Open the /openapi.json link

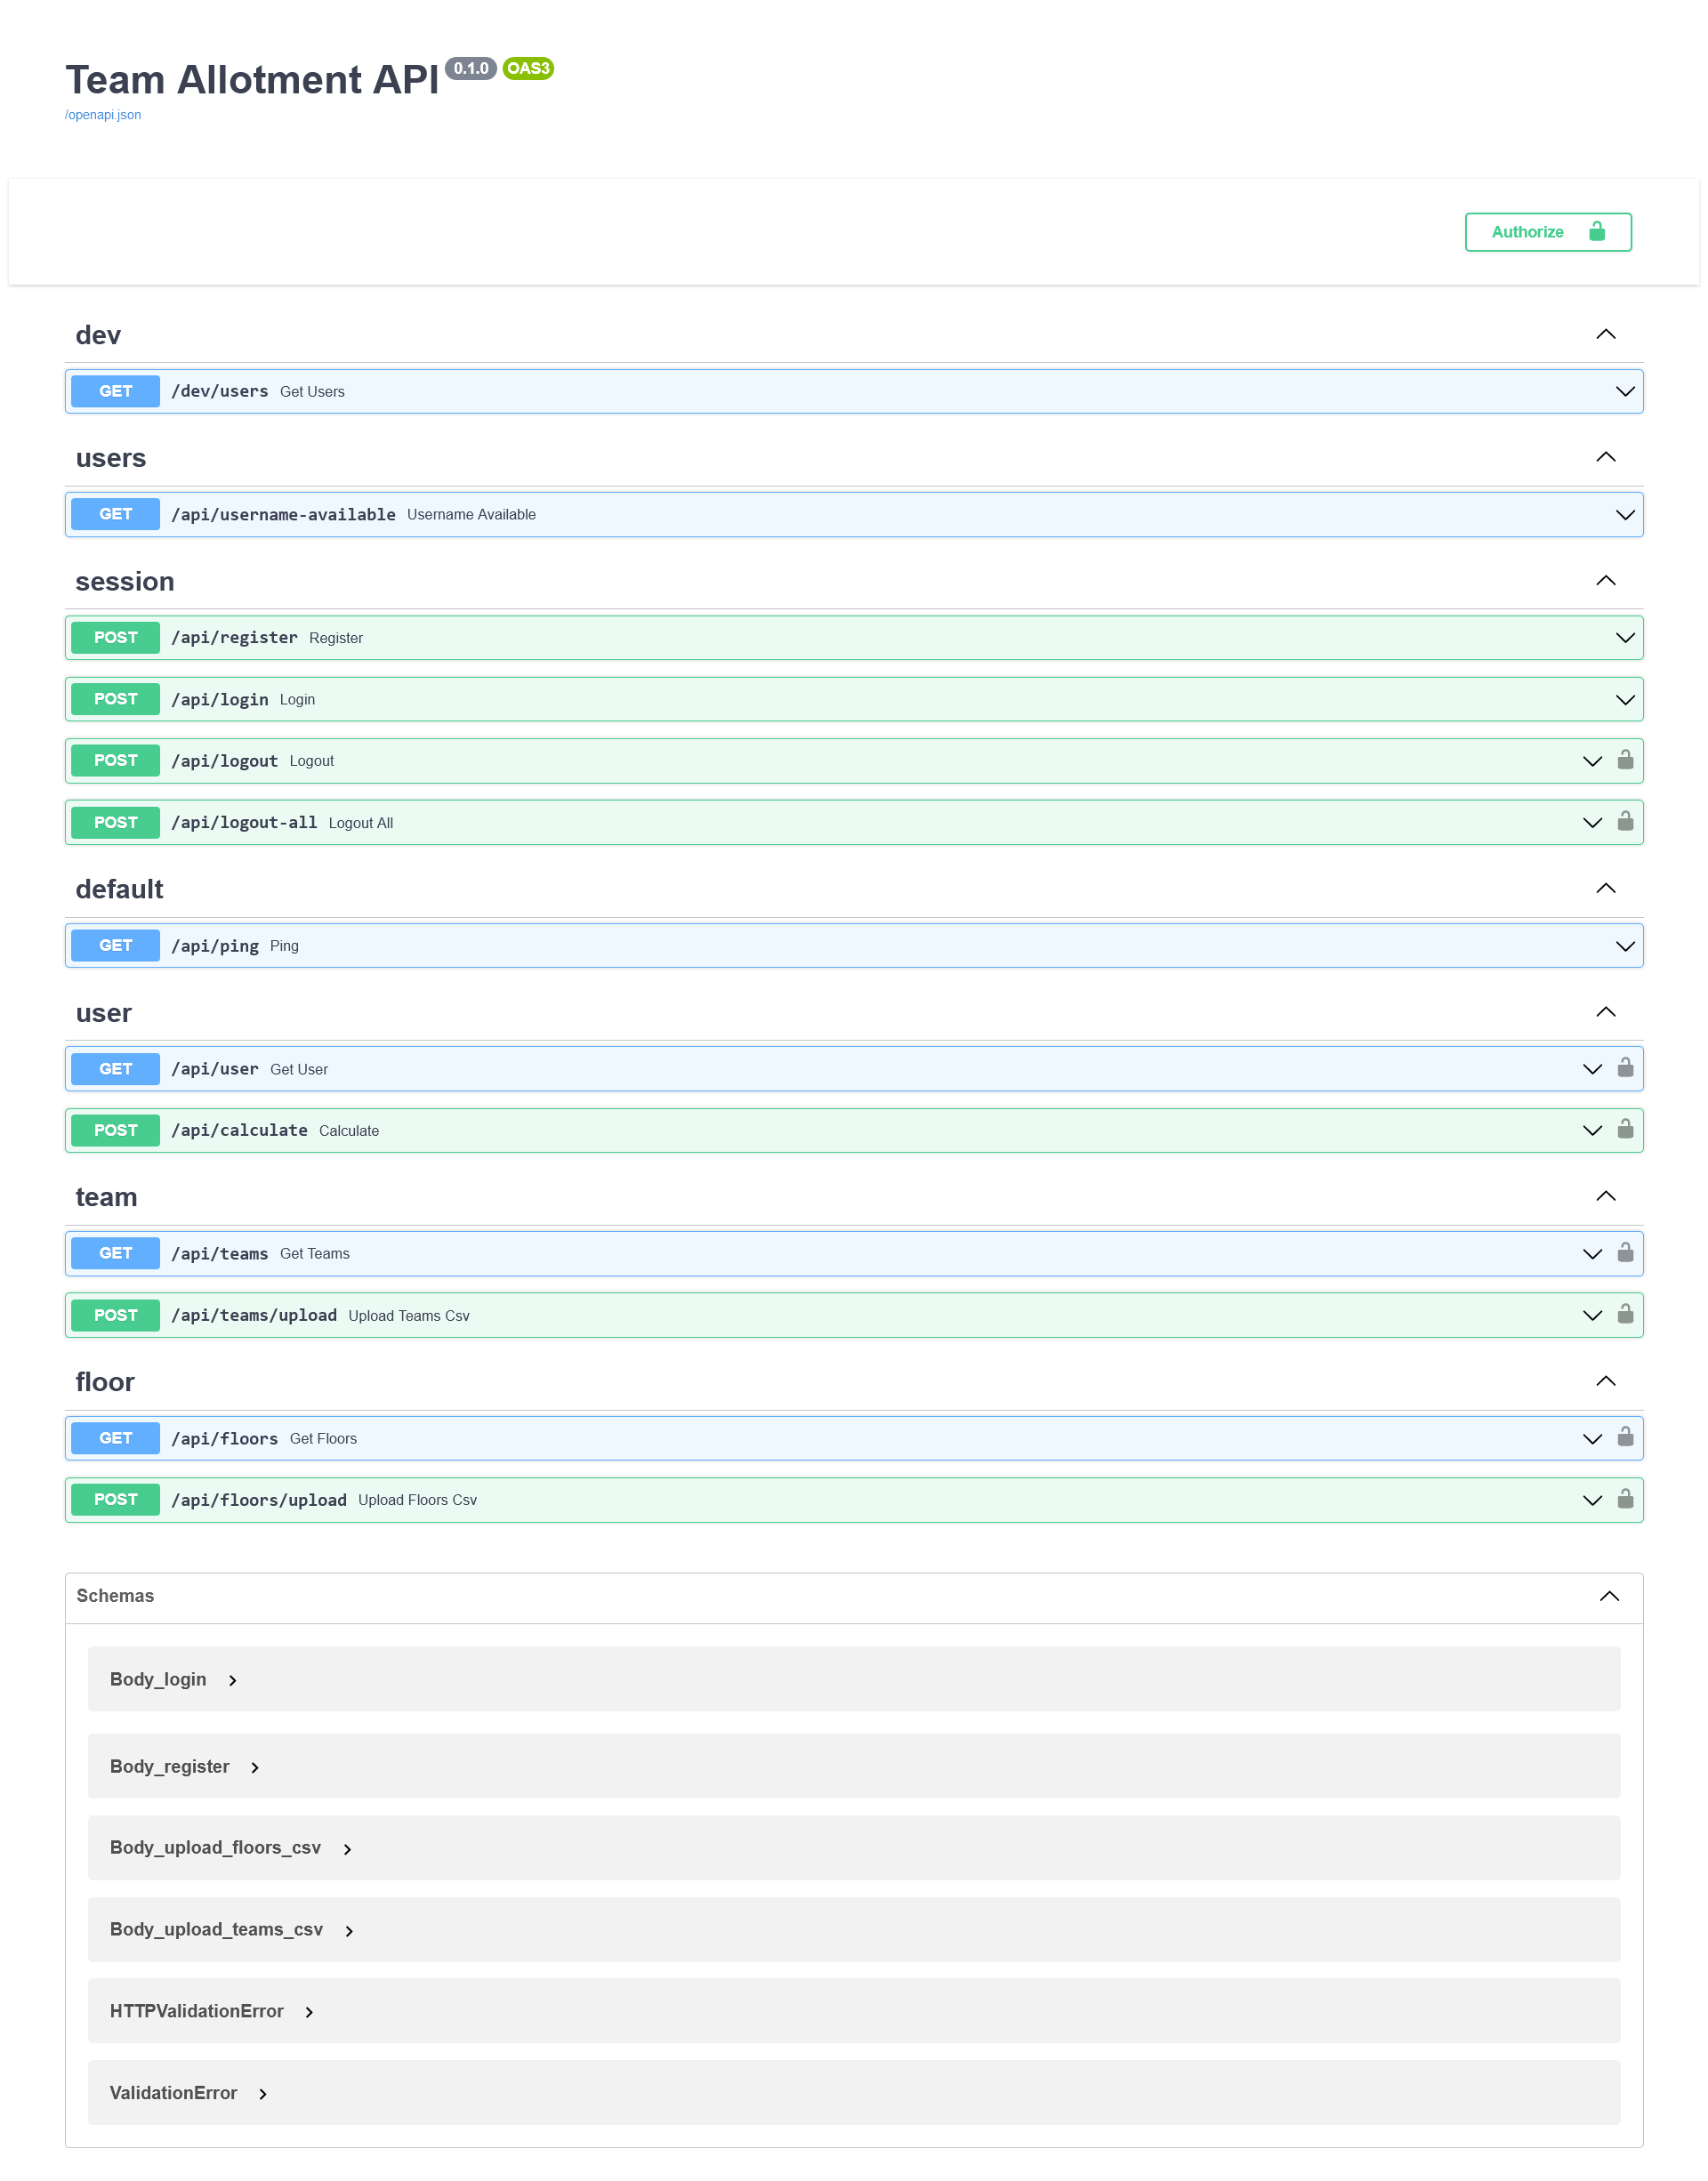(103, 115)
